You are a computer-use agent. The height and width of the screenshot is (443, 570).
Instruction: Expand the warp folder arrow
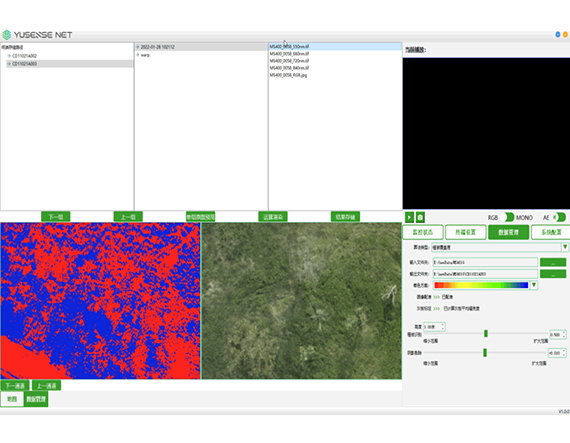tap(138, 55)
